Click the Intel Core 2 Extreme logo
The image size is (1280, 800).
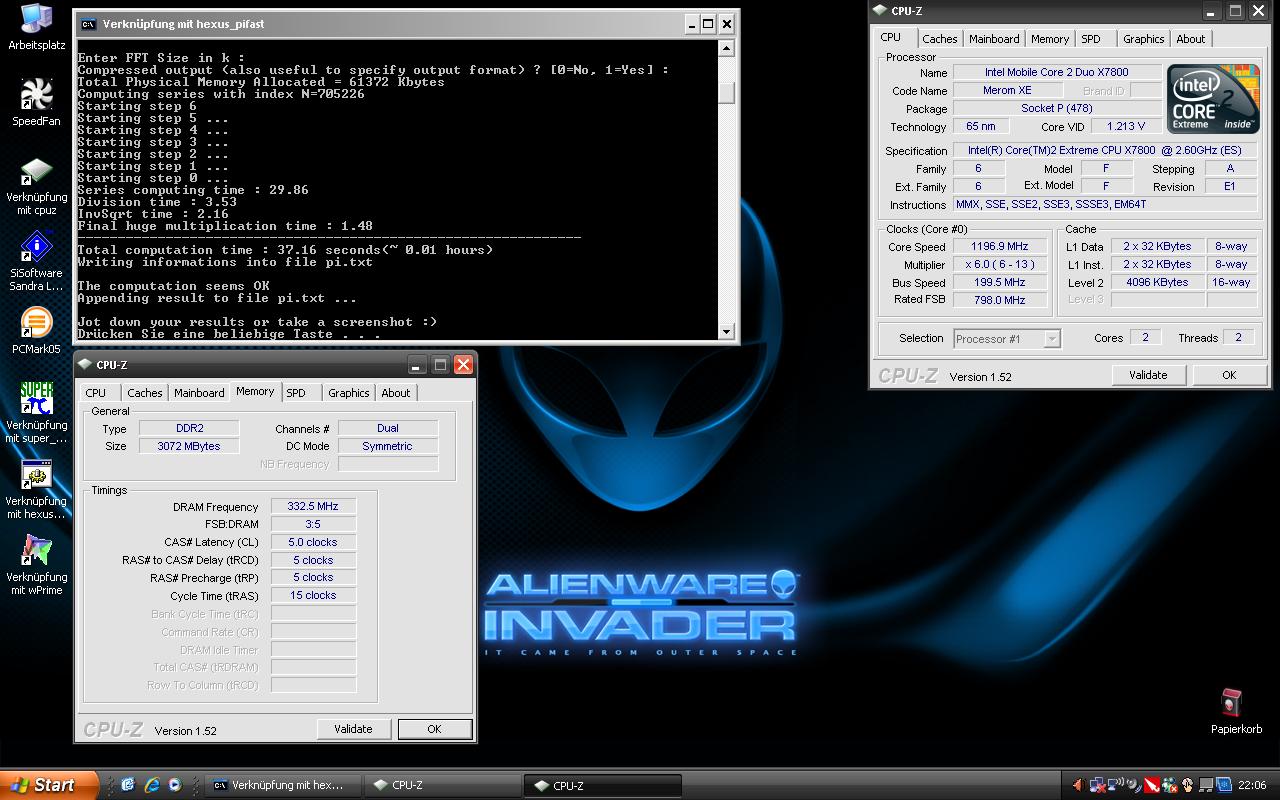click(1212, 98)
